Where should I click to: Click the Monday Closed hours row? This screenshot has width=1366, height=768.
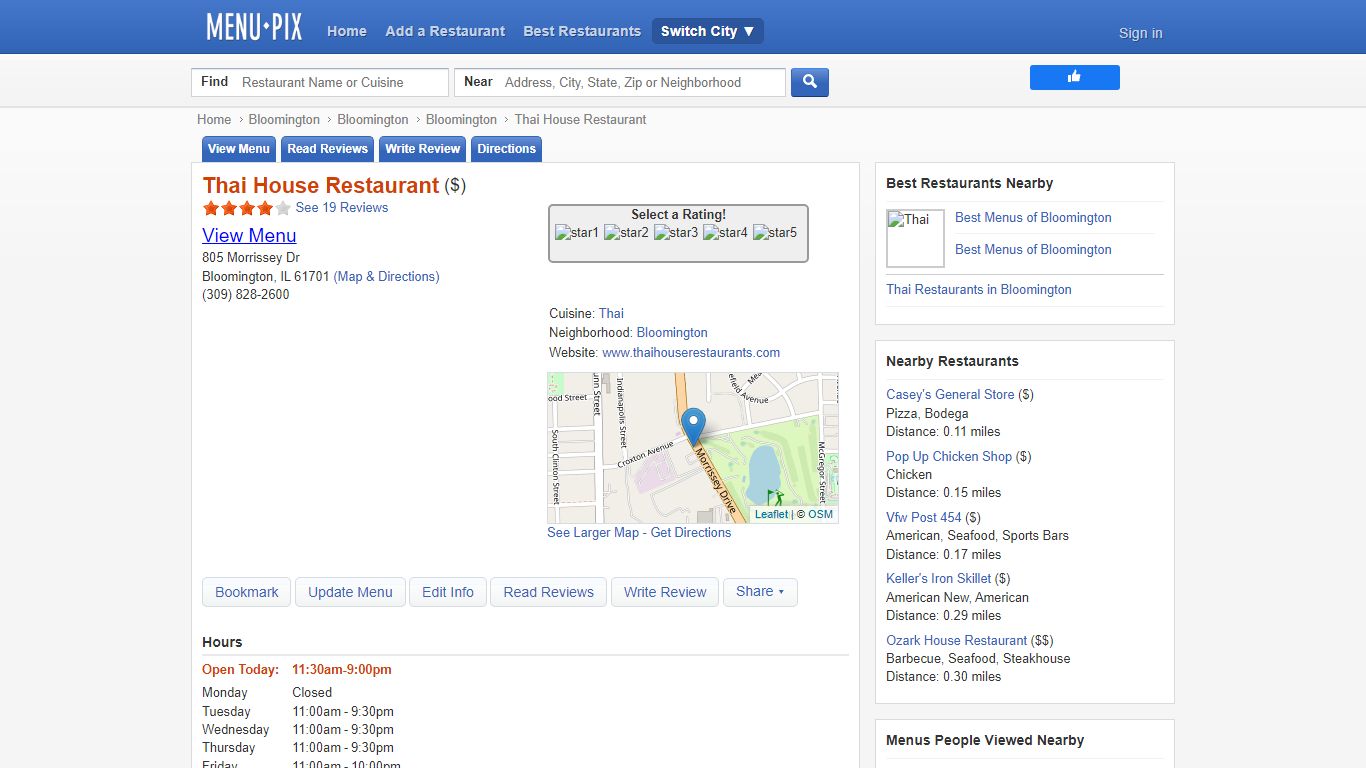[267, 693]
